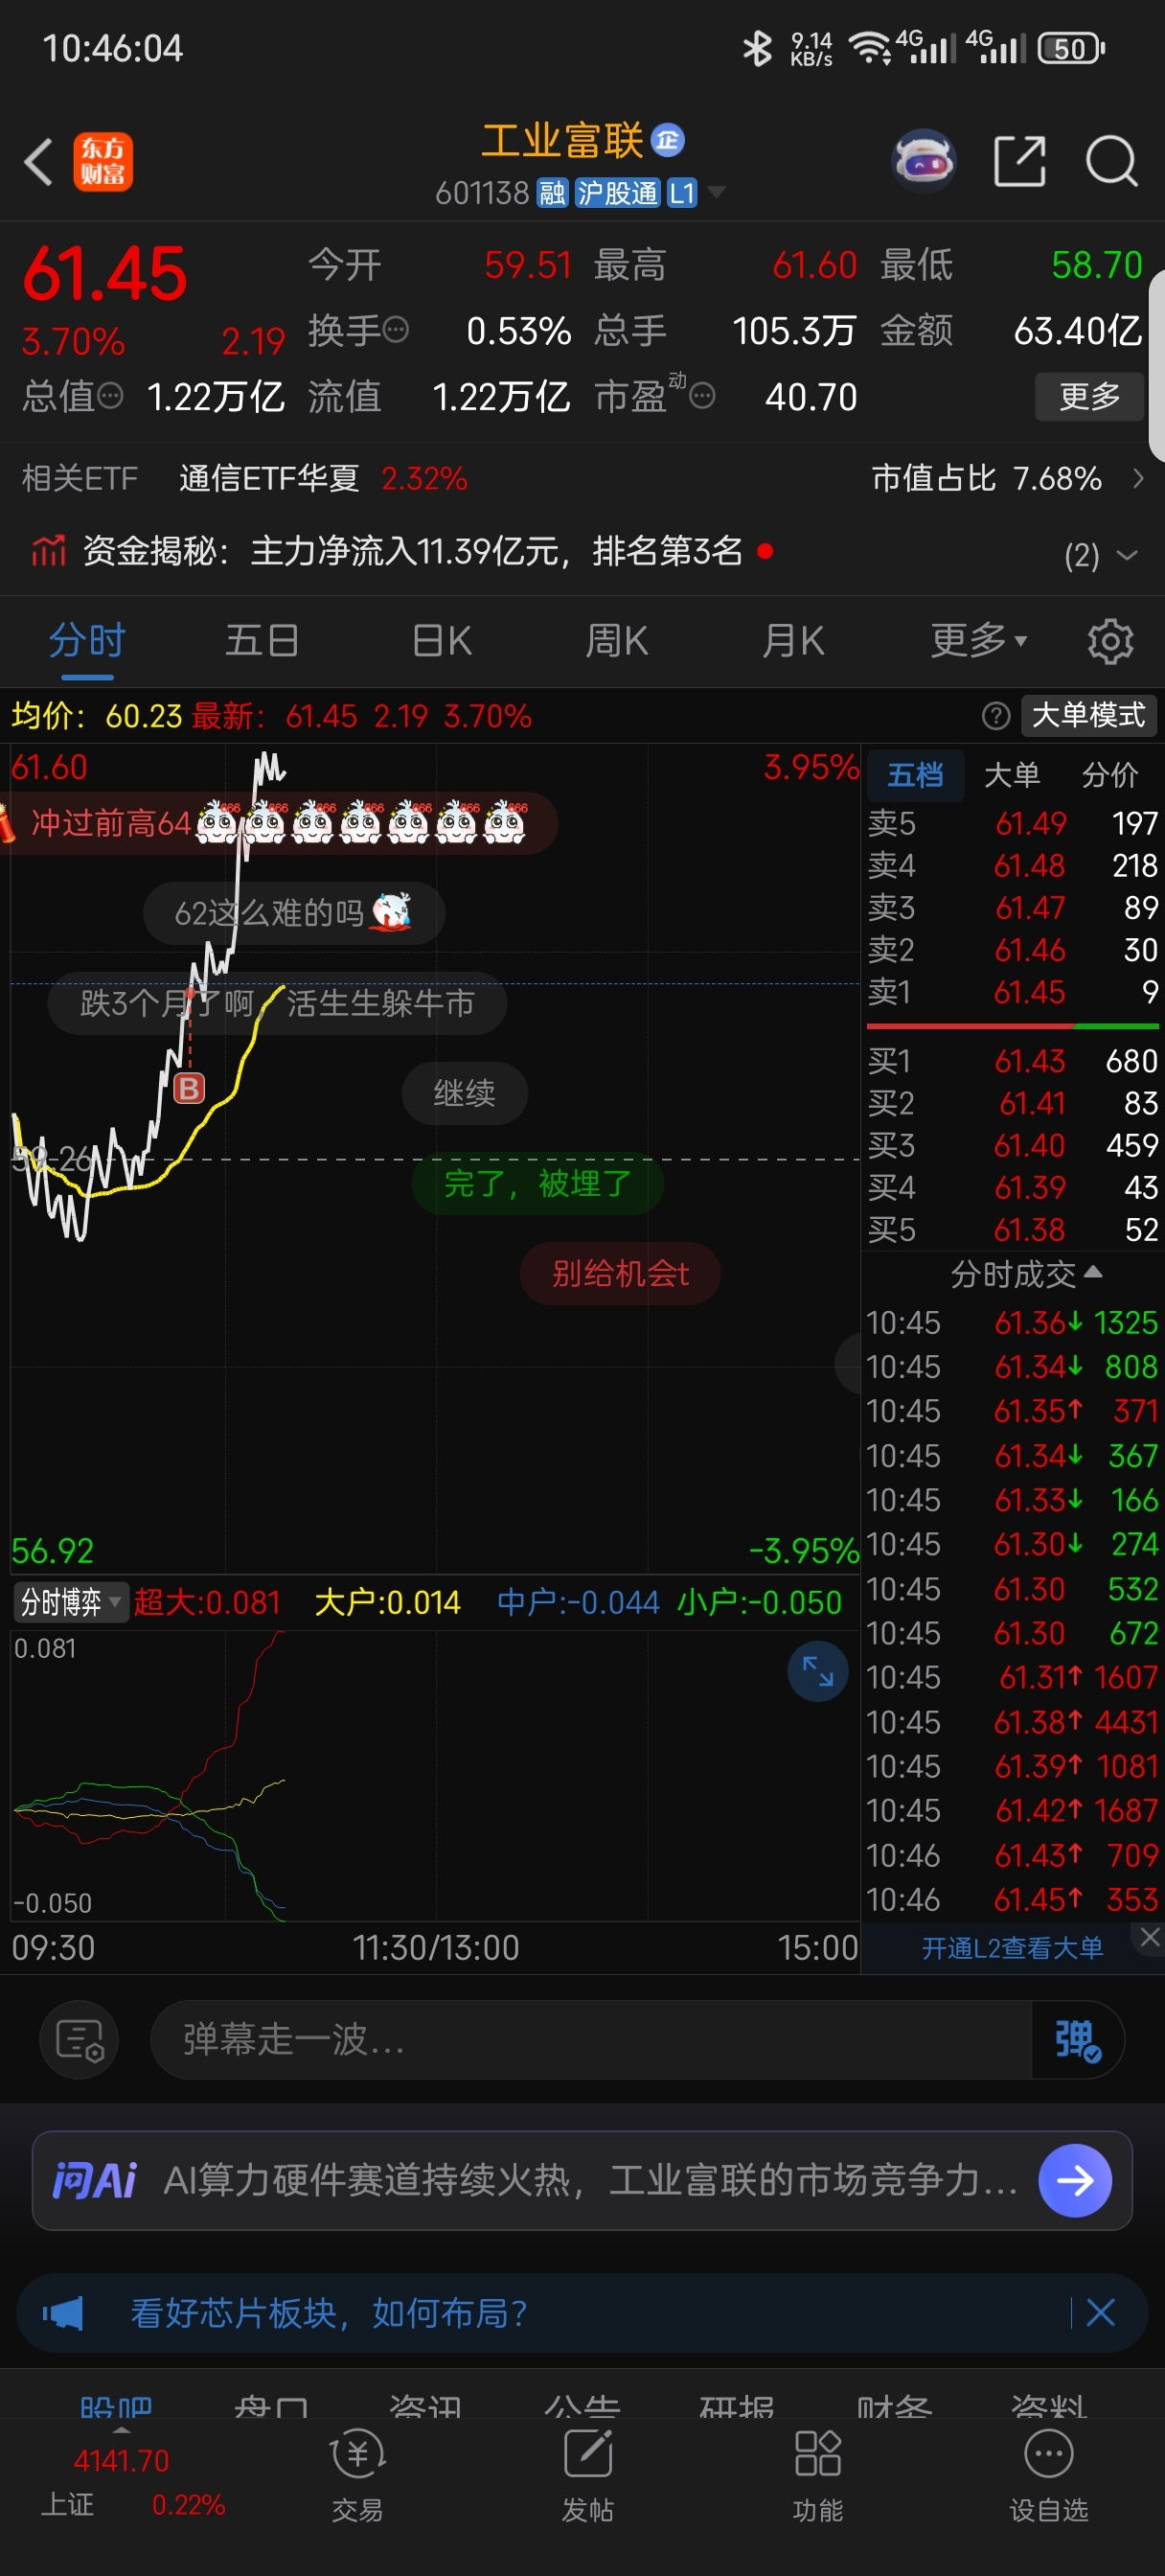
Task: Expand 上证 index bar arrow
Action: pos(121,2430)
